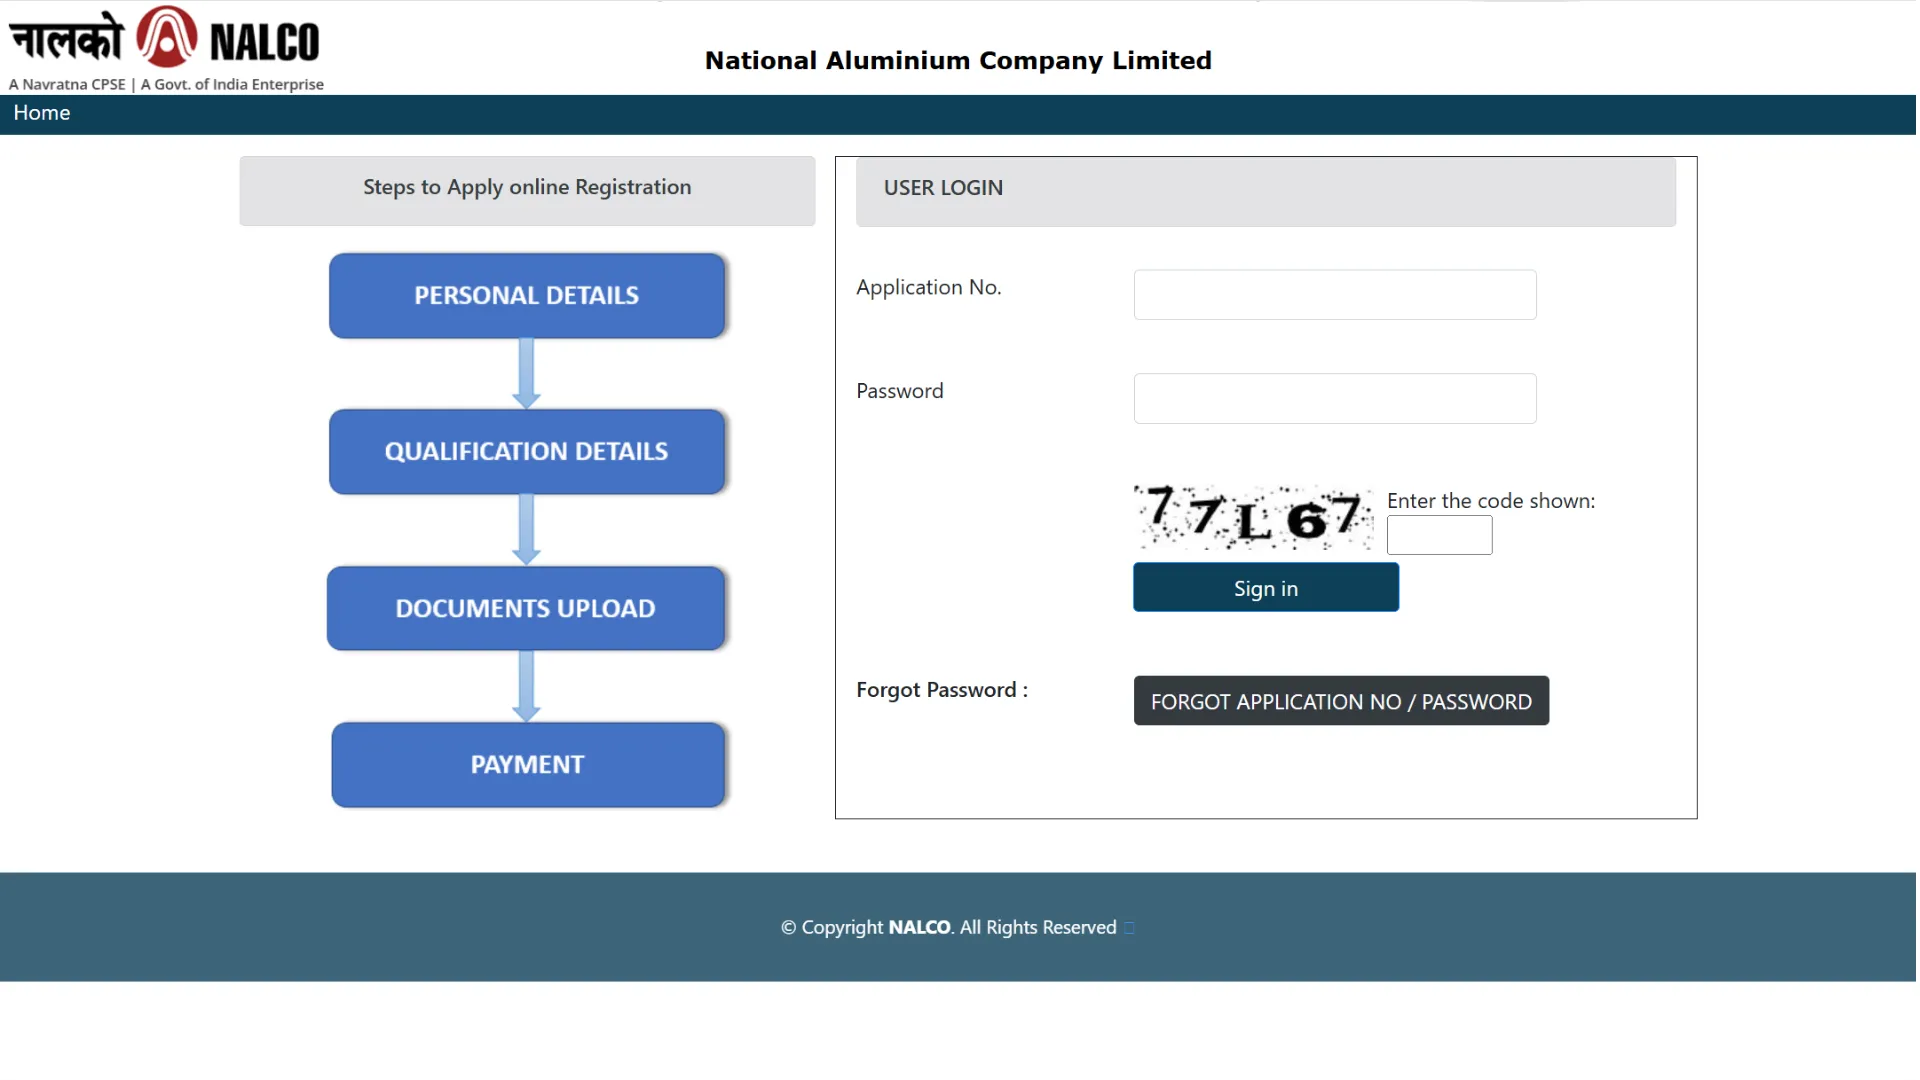Select the Documents Upload step box
The height and width of the screenshot is (1080, 1920).
tap(526, 609)
